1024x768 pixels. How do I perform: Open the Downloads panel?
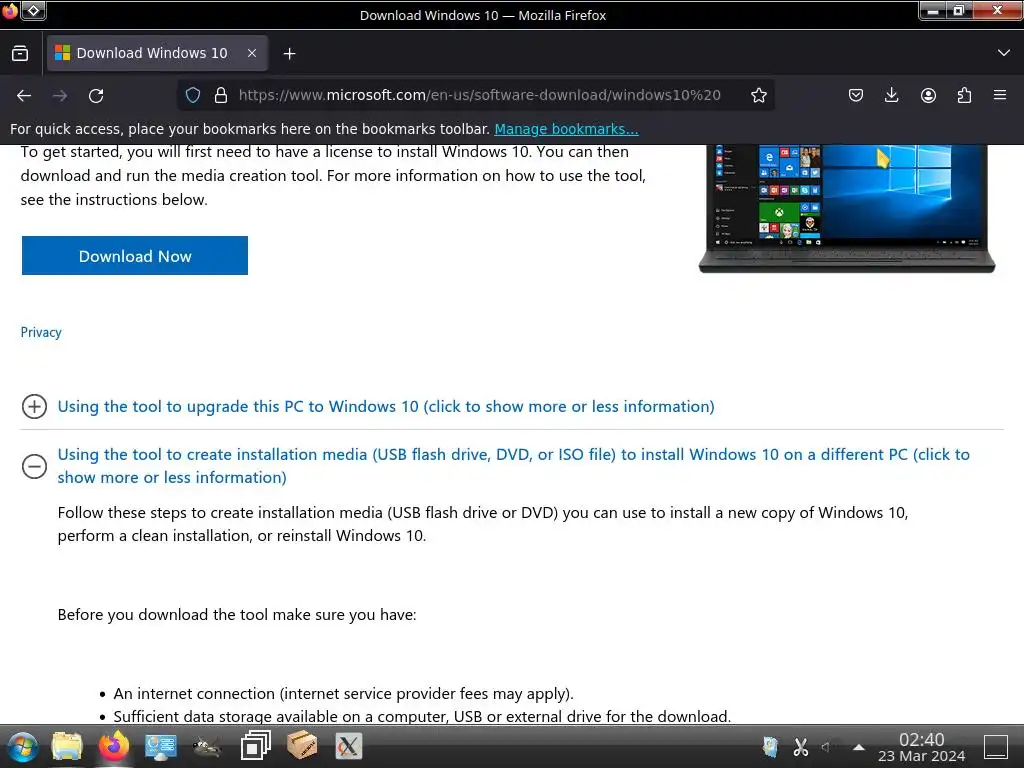pos(891,95)
